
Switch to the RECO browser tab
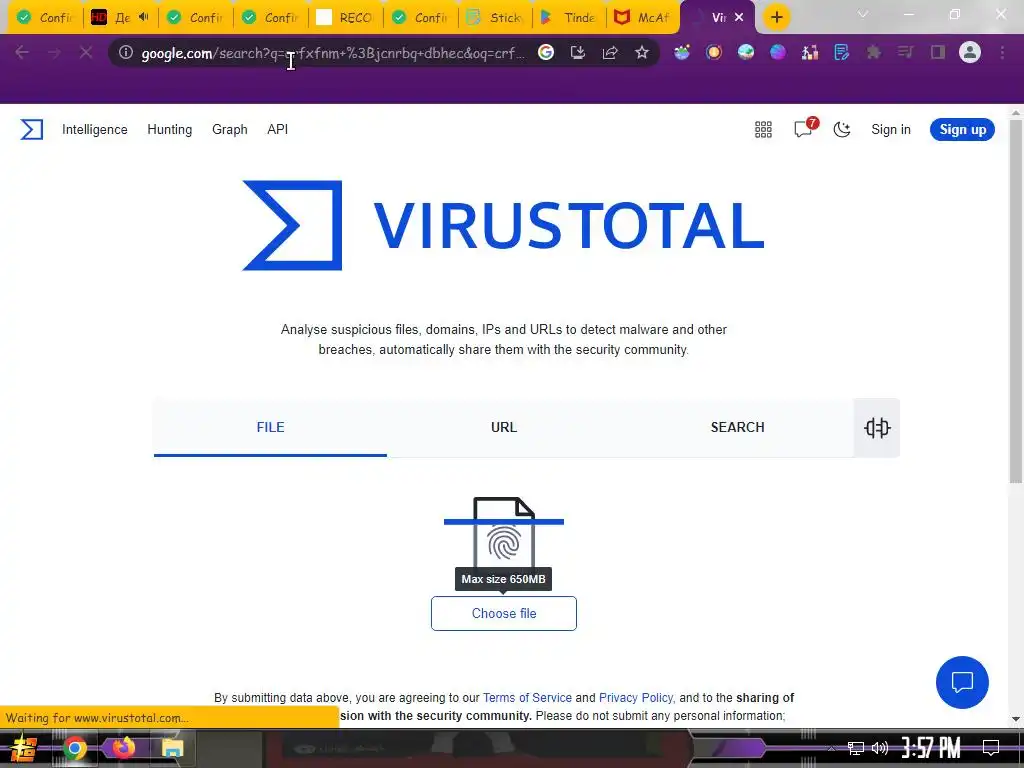pos(345,18)
